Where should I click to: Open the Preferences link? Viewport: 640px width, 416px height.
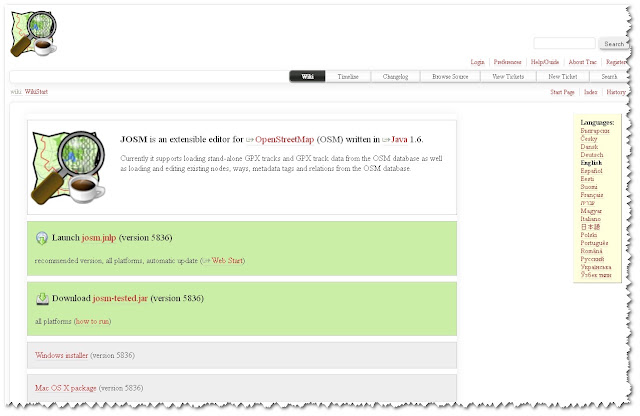[x=507, y=62]
